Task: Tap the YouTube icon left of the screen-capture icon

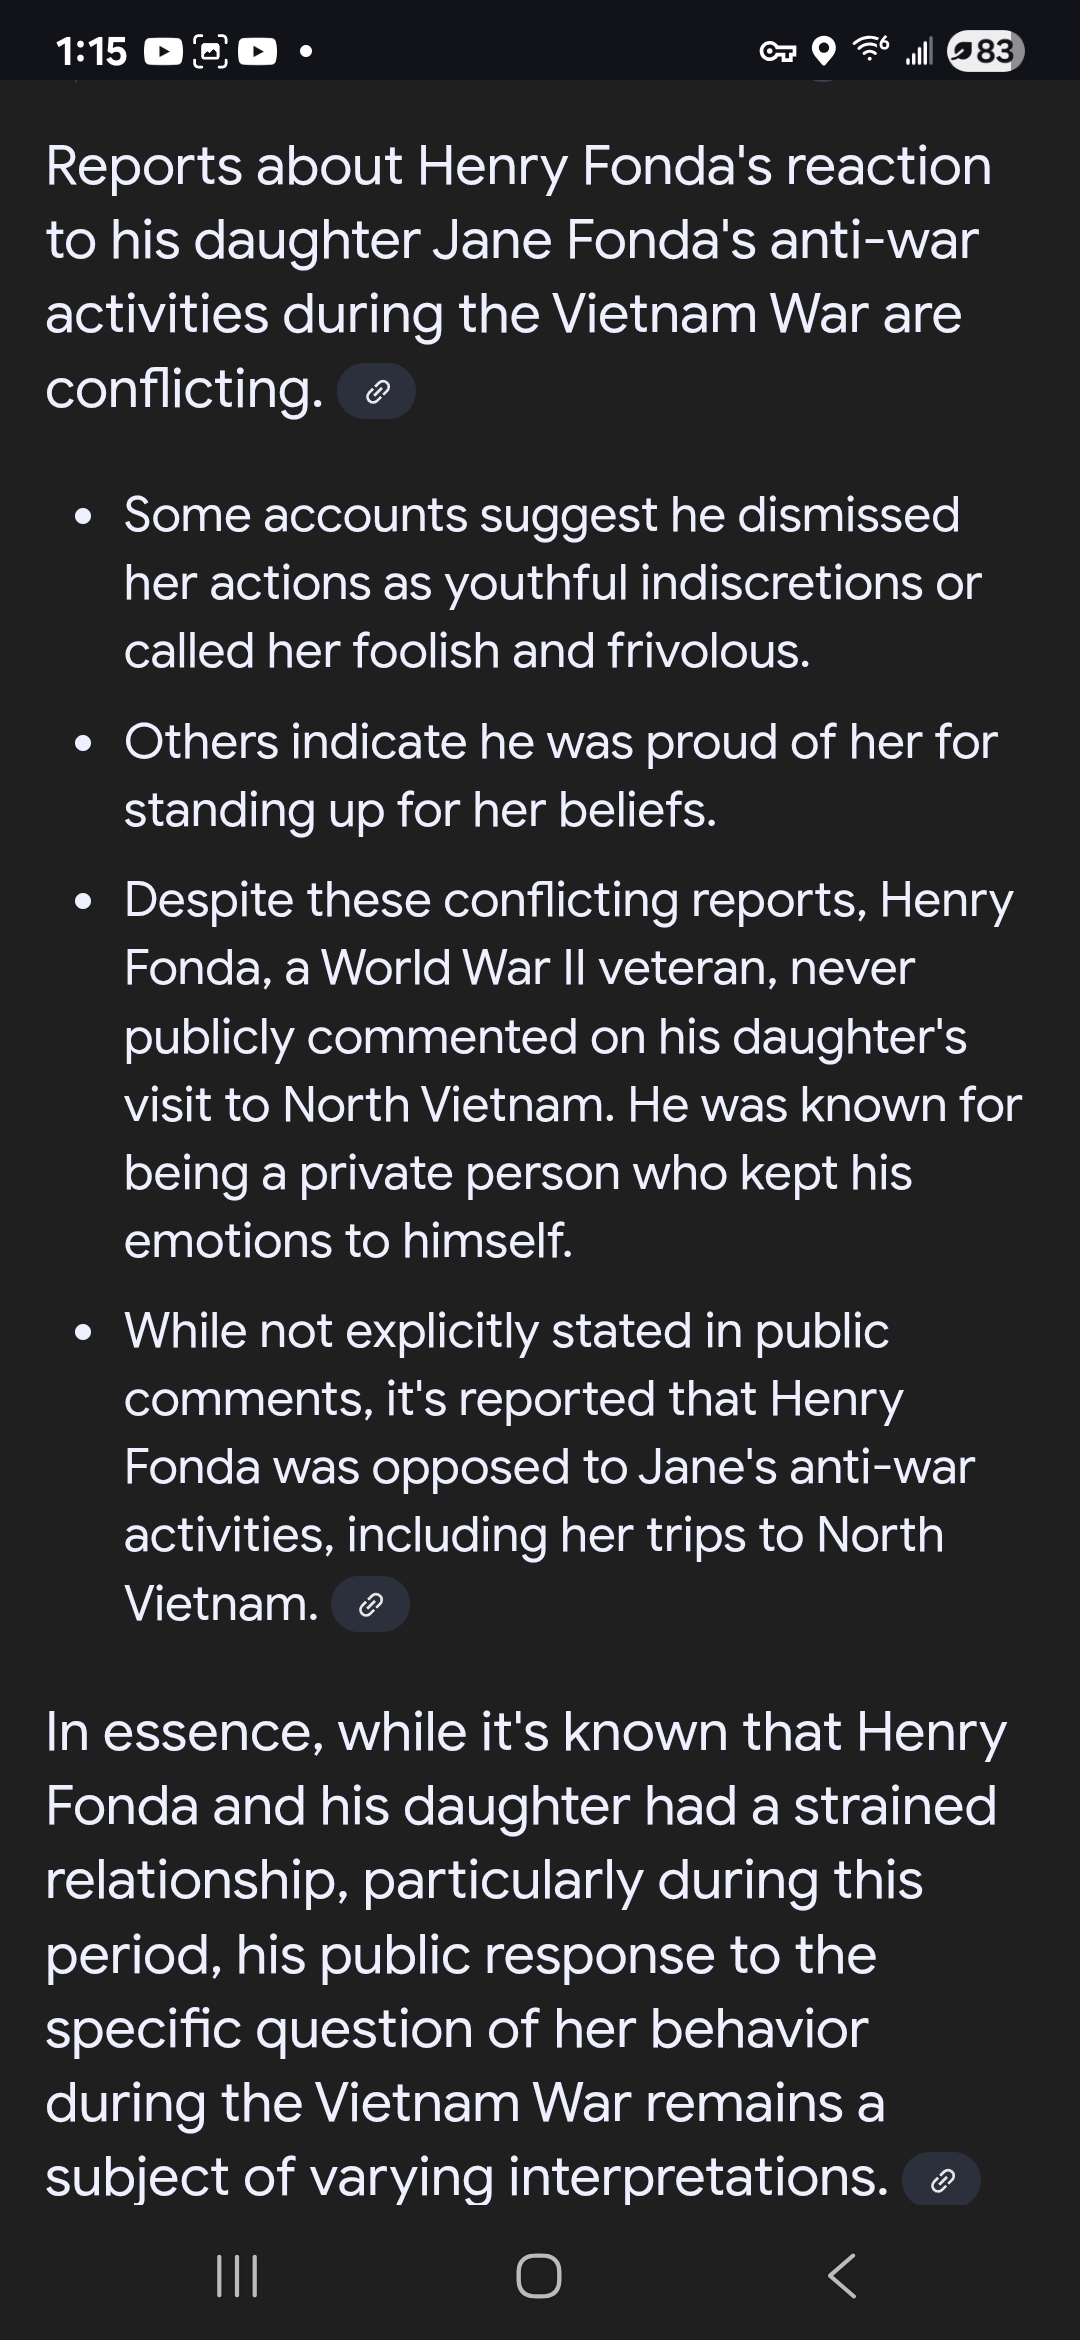Action: pos(163,51)
